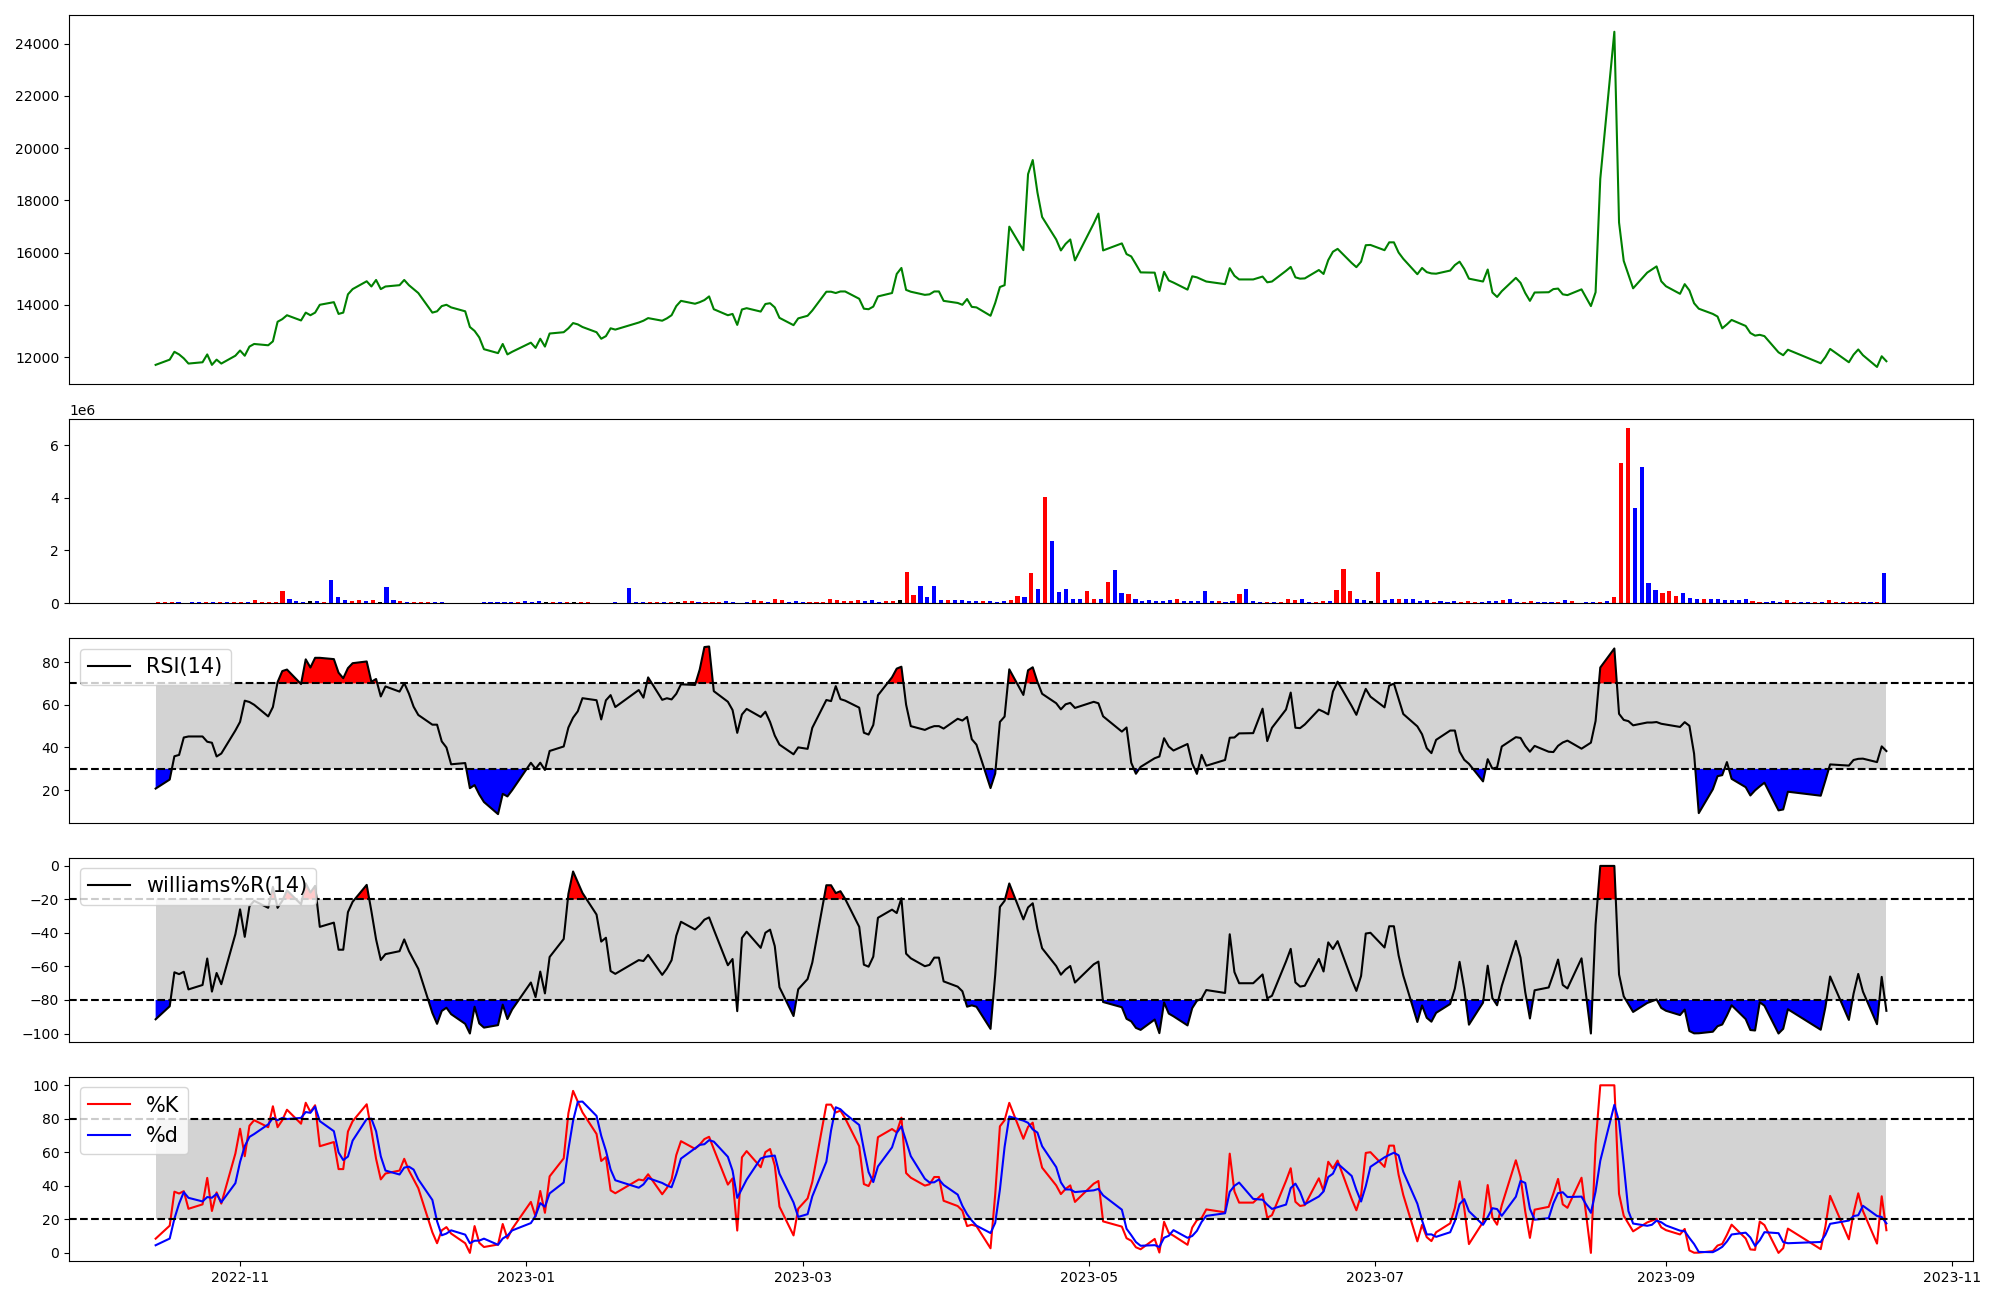
Task: Click the tallest red volume bar
Action: tap(1627, 515)
